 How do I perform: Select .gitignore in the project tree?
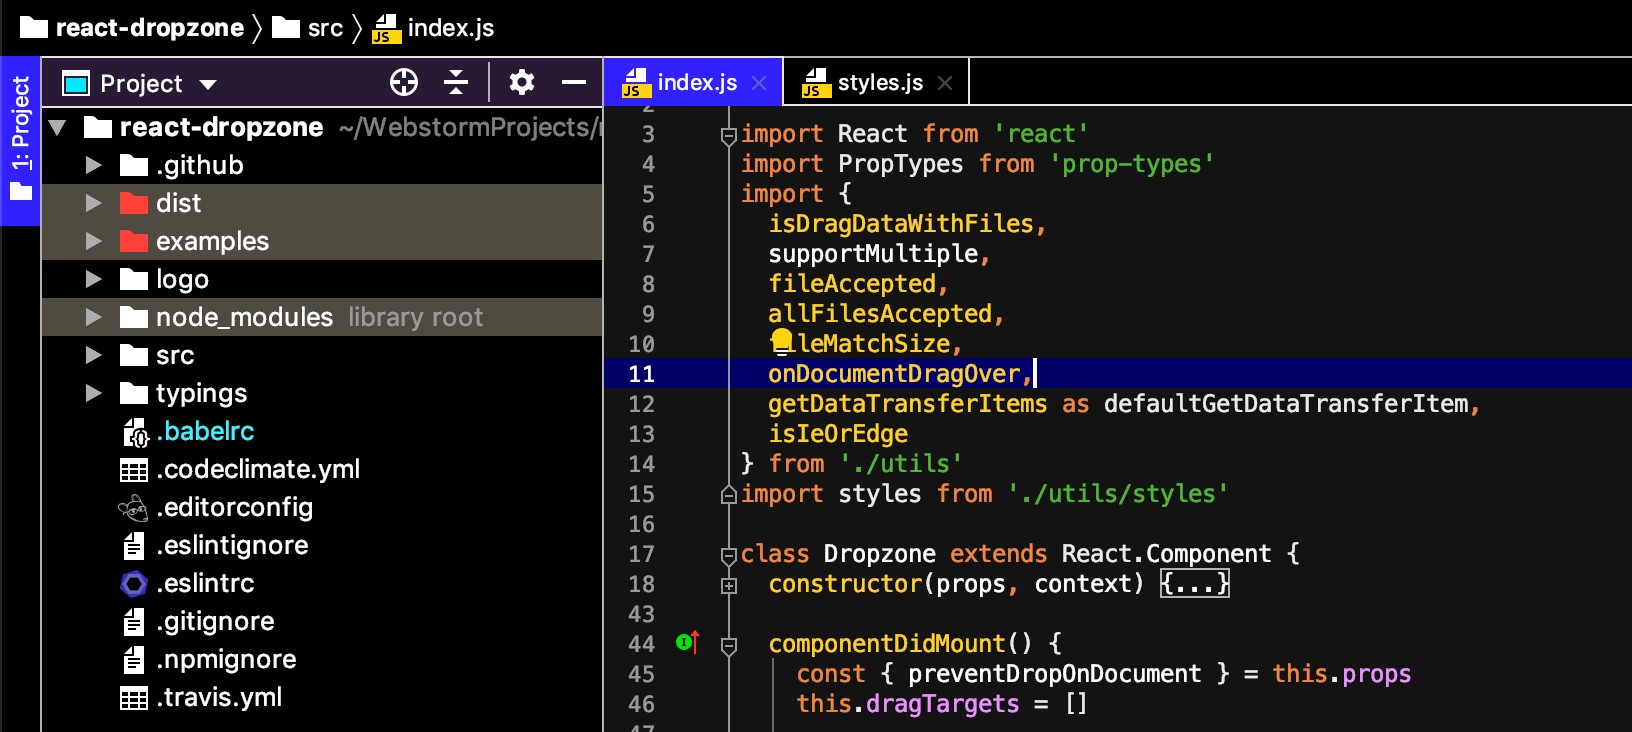pos(215,621)
